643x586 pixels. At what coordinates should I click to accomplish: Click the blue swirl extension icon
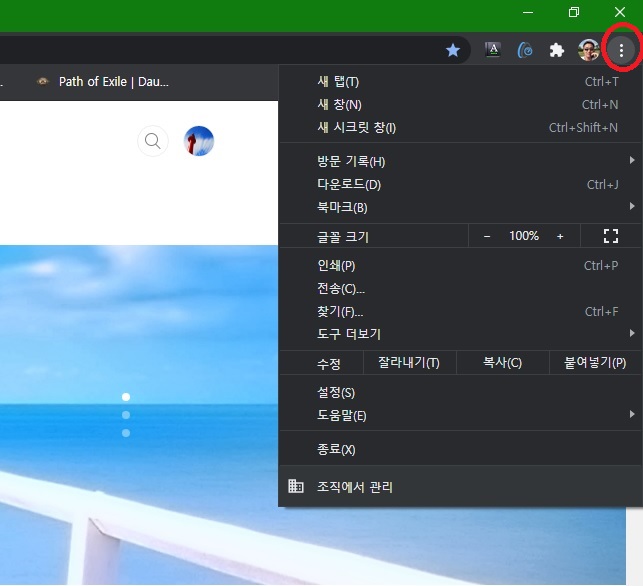(x=525, y=50)
